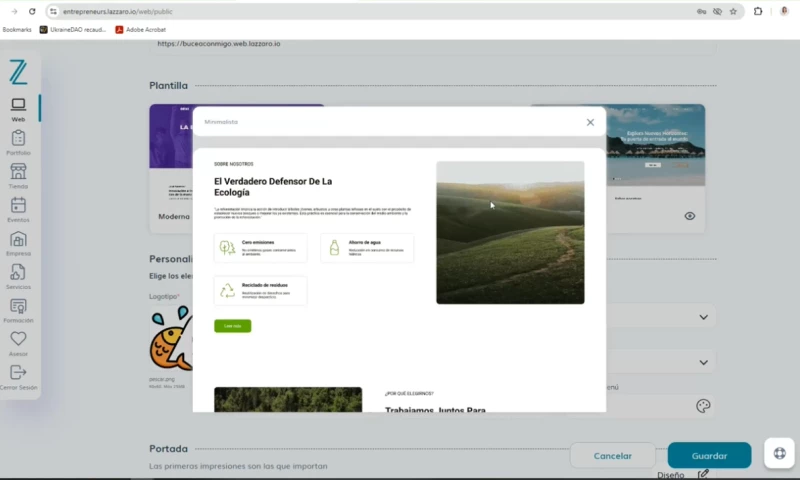The width and height of the screenshot is (800, 480).
Task: Open Servicios in the sidebar
Action: click(x=18, y=277)
